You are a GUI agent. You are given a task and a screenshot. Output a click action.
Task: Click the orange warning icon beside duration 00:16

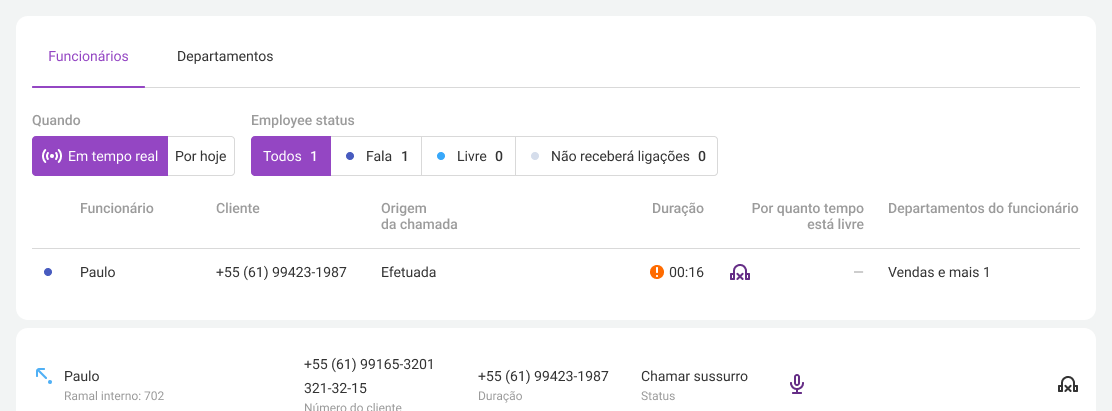click(x=656, y=272)
